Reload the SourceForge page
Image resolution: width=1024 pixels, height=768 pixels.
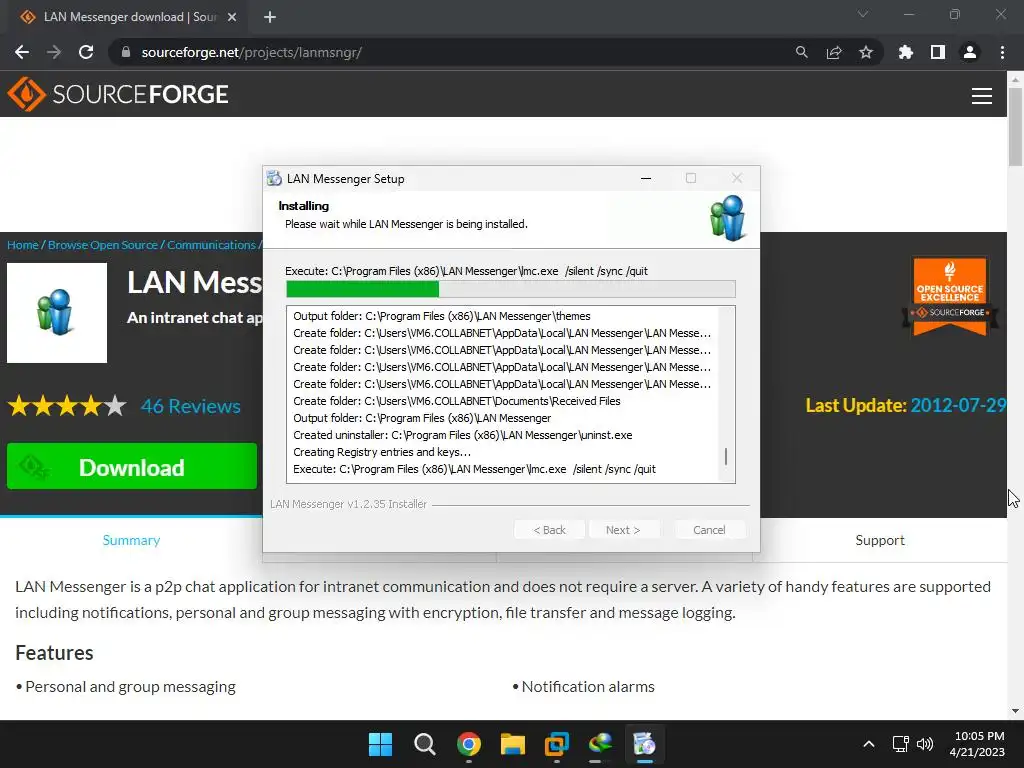click(x=86, y=52)
